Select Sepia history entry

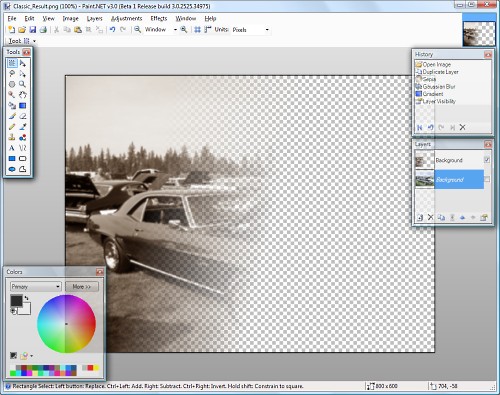pos(429,79)
